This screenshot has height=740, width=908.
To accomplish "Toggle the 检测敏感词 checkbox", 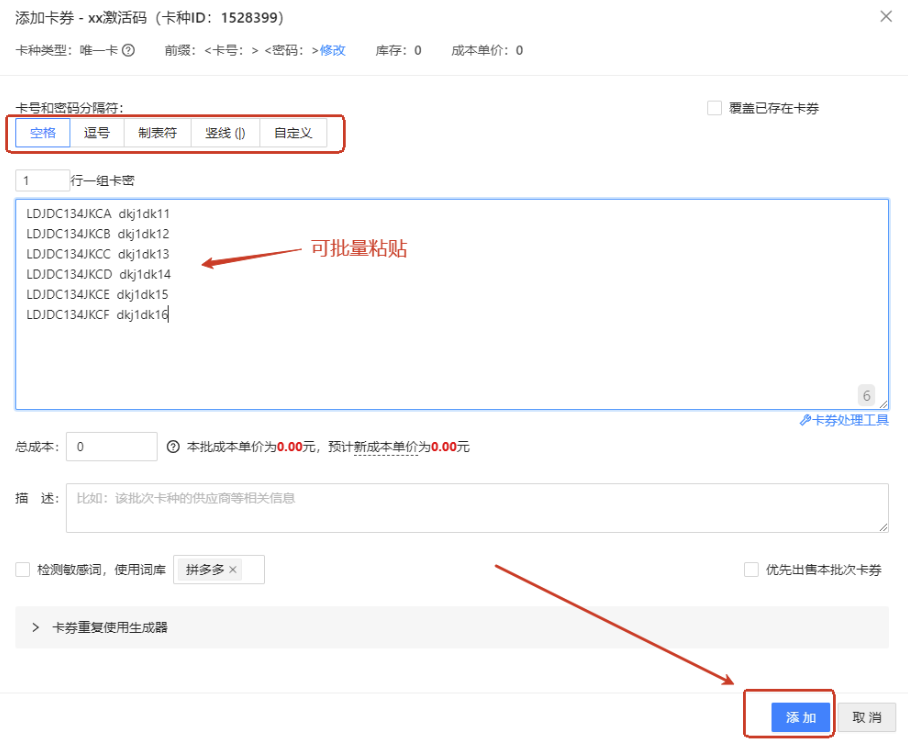I will 23,569.
